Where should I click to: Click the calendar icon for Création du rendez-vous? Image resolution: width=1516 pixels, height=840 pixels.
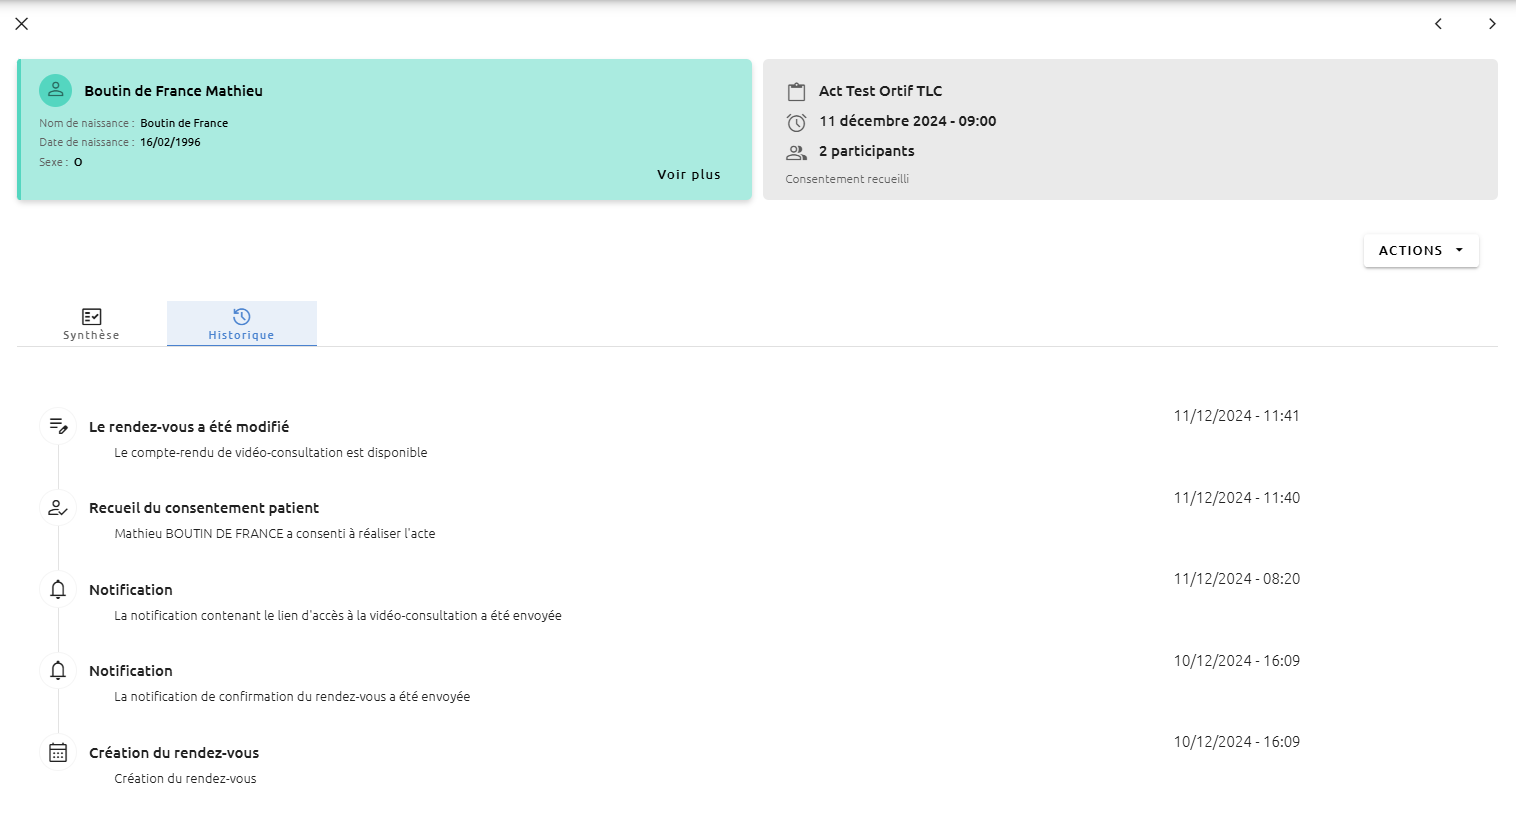[x=58, y=752]
